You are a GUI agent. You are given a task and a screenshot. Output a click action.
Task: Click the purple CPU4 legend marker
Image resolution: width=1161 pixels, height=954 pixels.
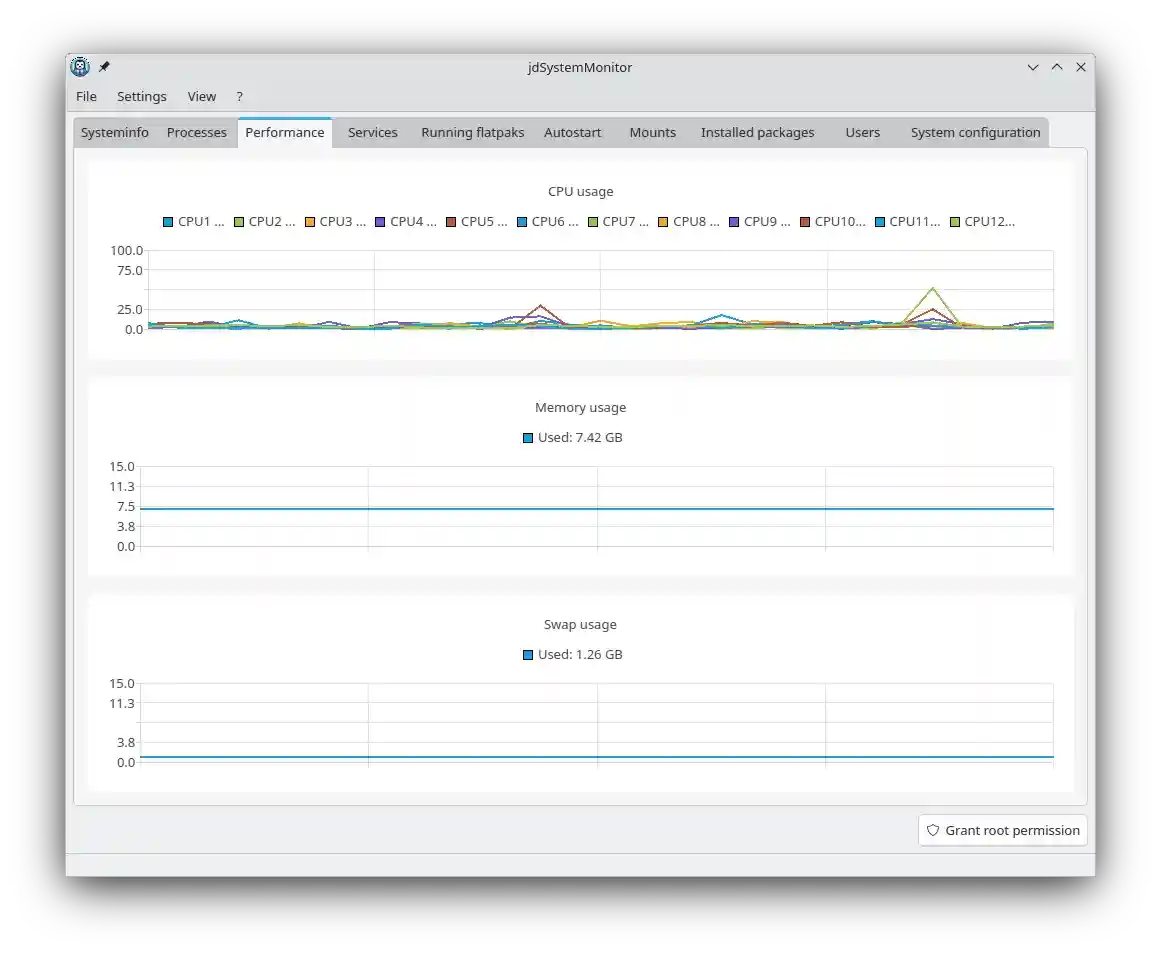379,221
